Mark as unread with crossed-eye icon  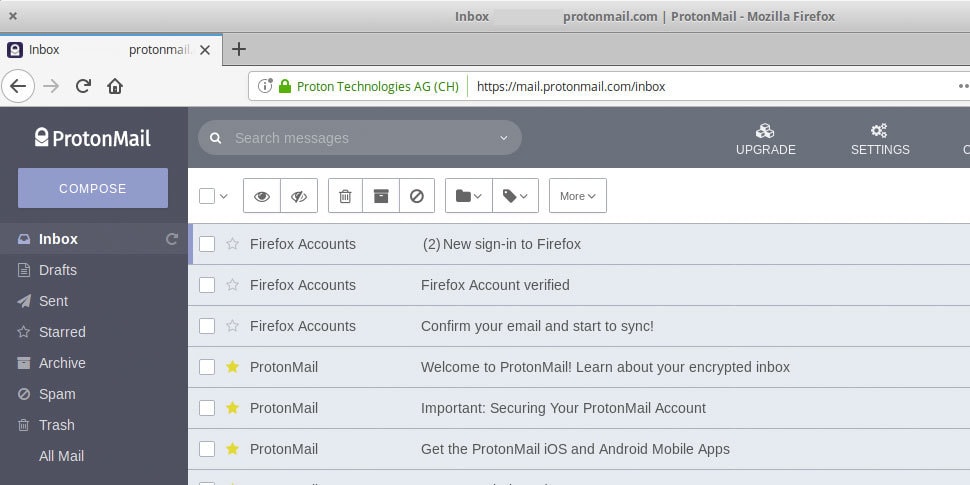click(299, 196)
